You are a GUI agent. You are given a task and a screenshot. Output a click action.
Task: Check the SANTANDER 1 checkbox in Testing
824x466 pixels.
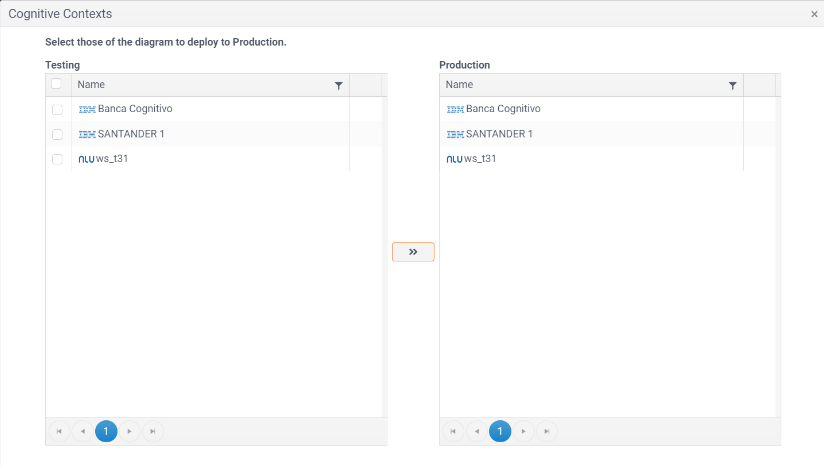(x=57, y=134)
